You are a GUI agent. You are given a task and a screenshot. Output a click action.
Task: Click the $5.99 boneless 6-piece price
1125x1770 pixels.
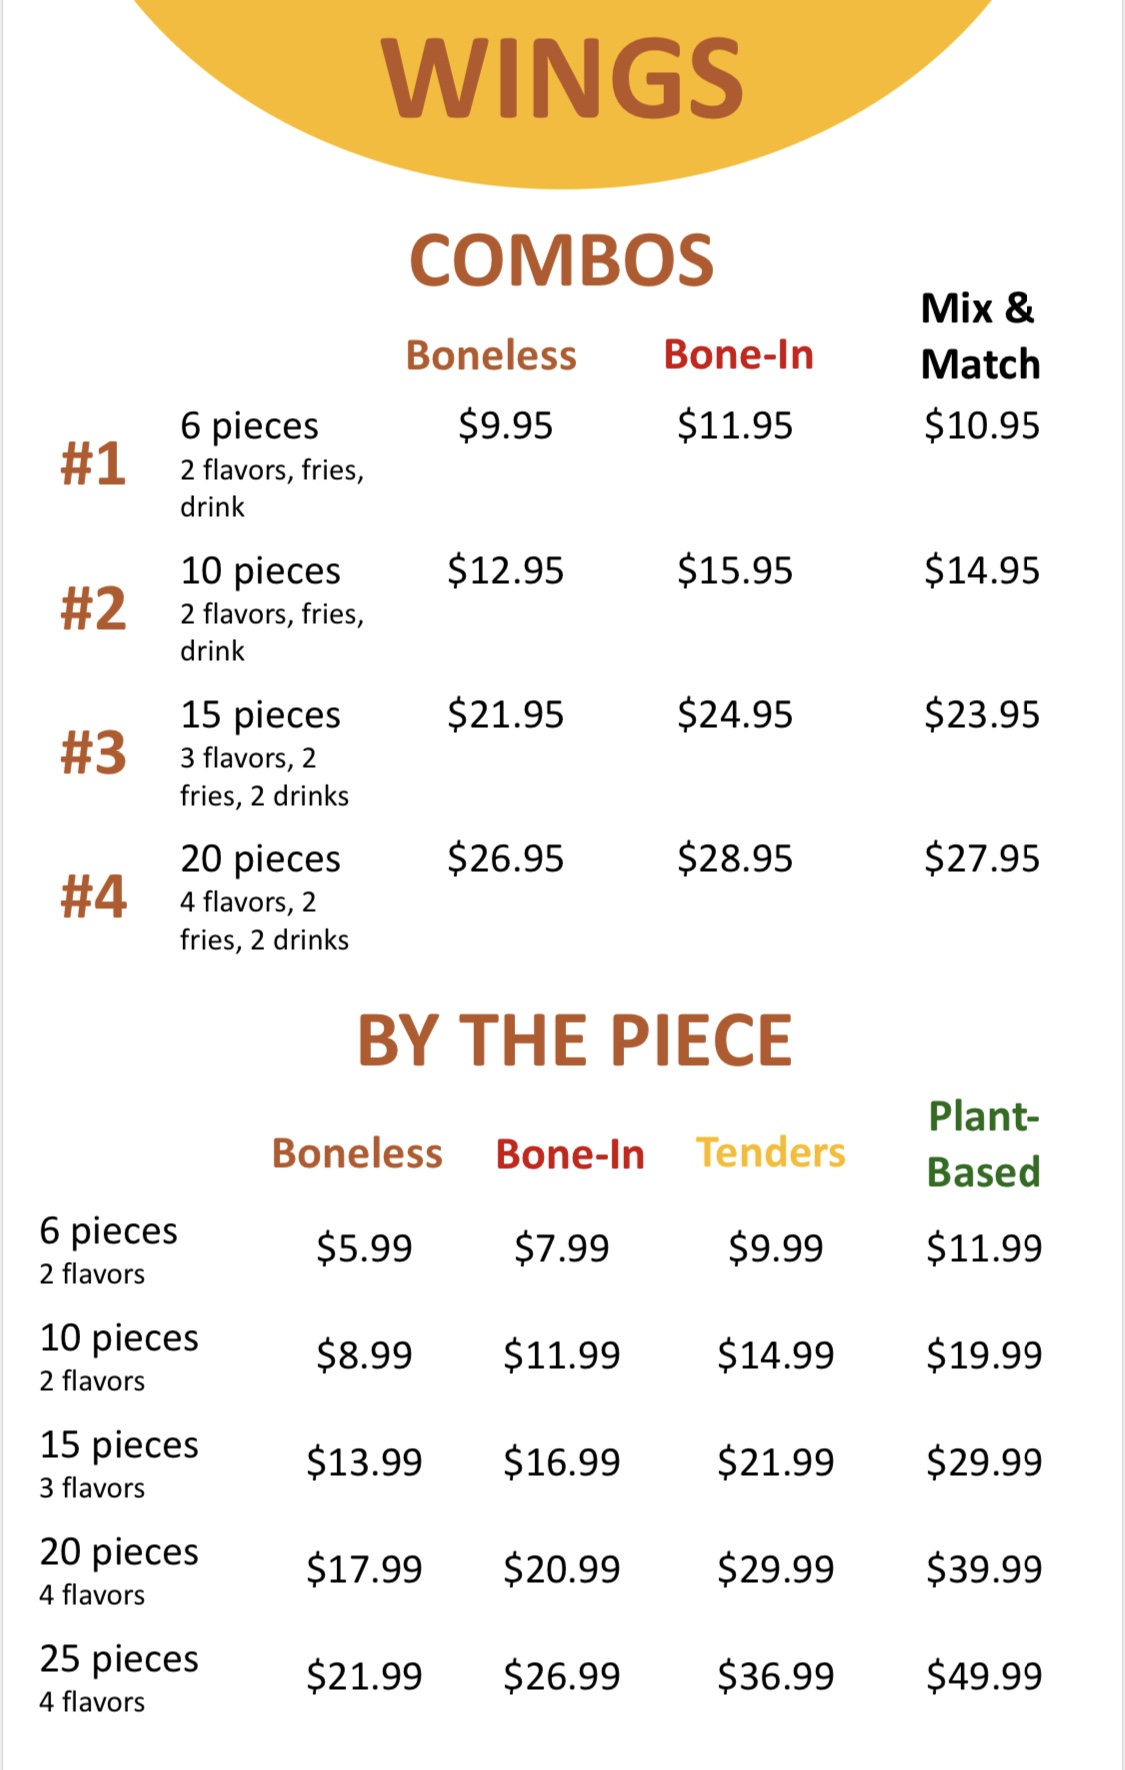point(364,1248)
